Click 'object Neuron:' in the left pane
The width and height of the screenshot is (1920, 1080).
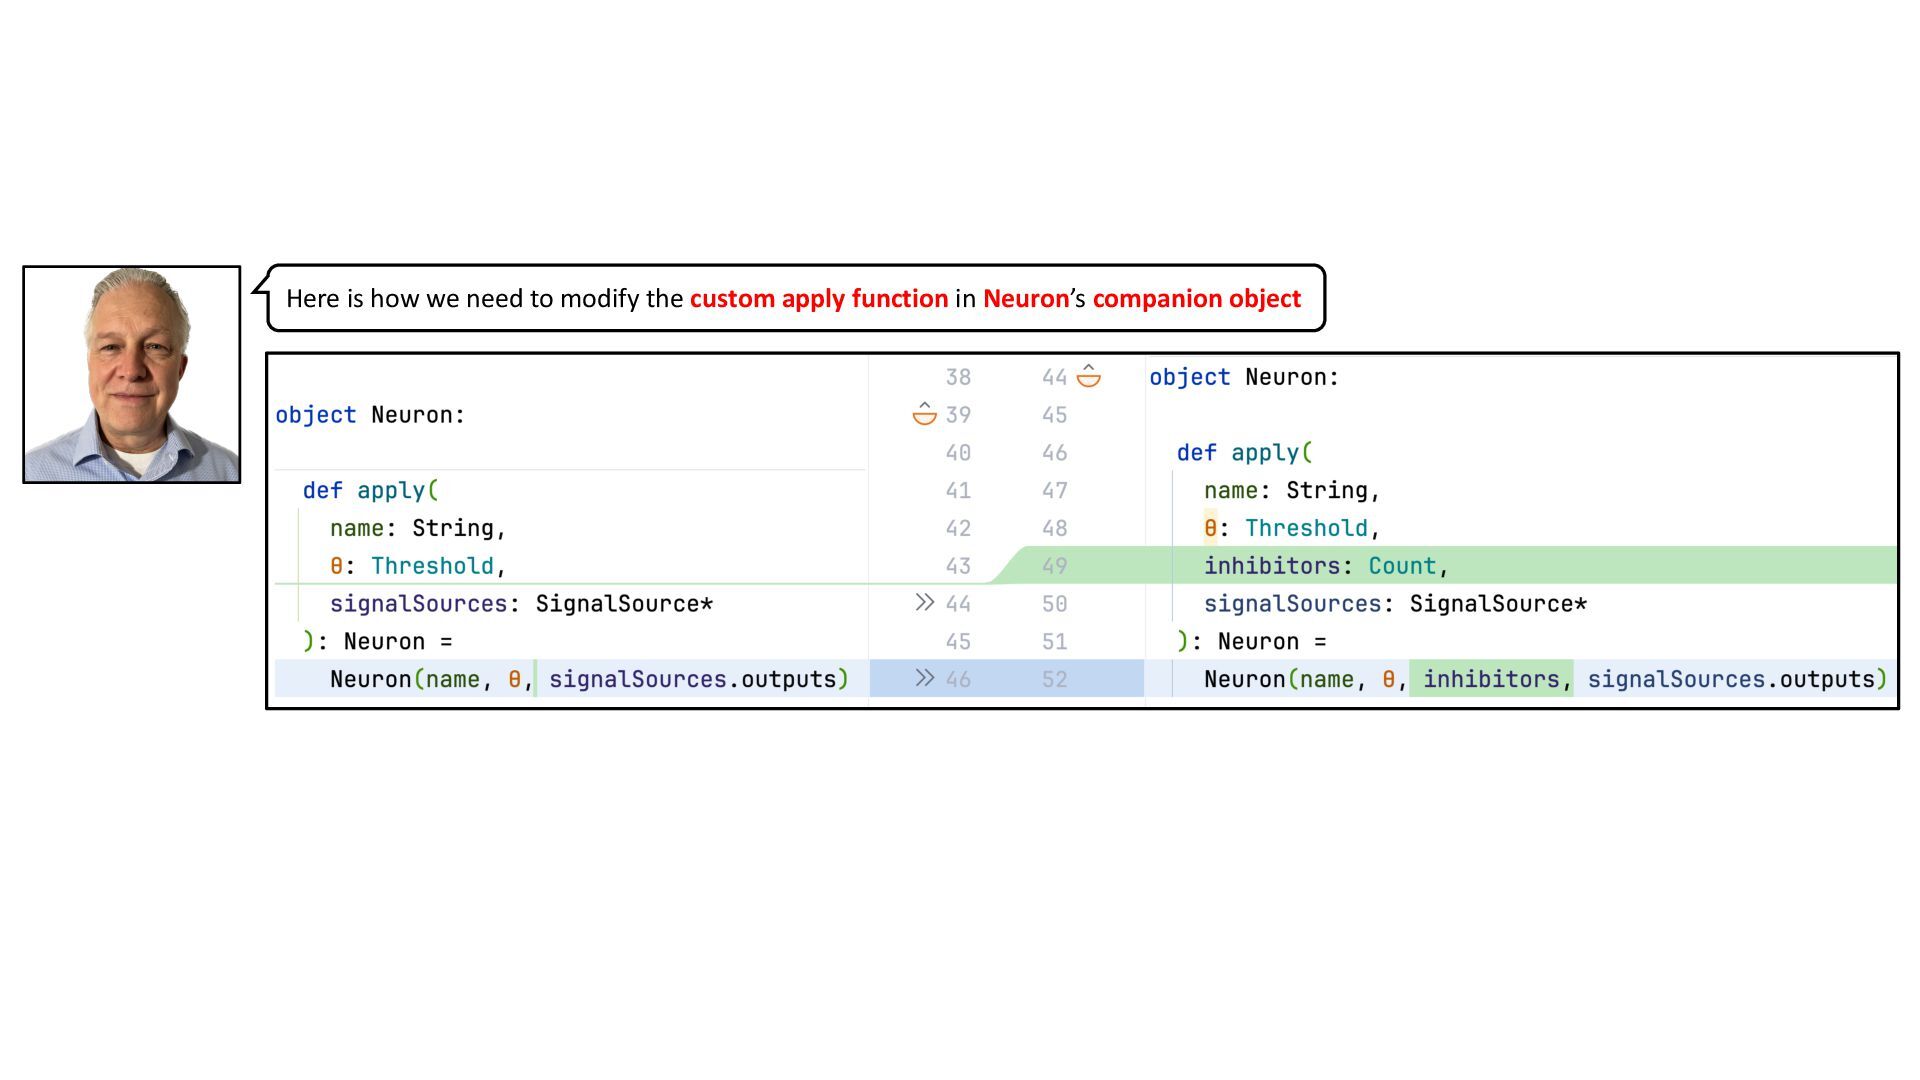[x=370, y=415]
